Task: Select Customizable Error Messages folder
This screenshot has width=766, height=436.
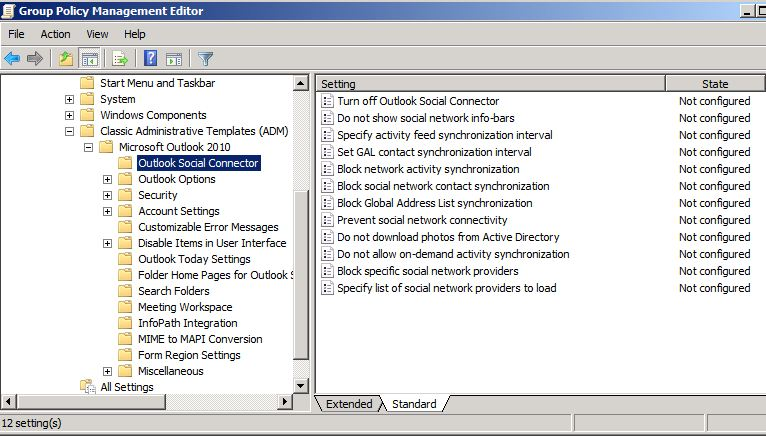Action: (208, 227)
